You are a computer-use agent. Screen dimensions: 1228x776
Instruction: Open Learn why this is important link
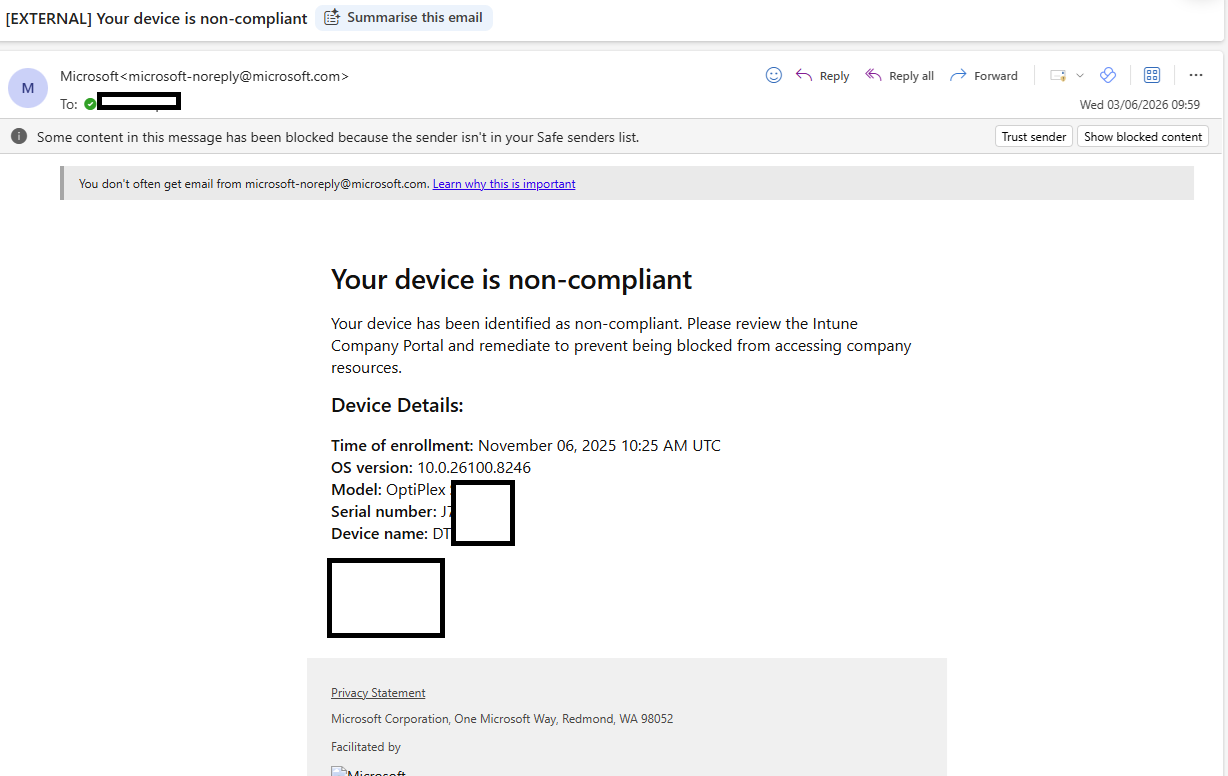[504, 184]
